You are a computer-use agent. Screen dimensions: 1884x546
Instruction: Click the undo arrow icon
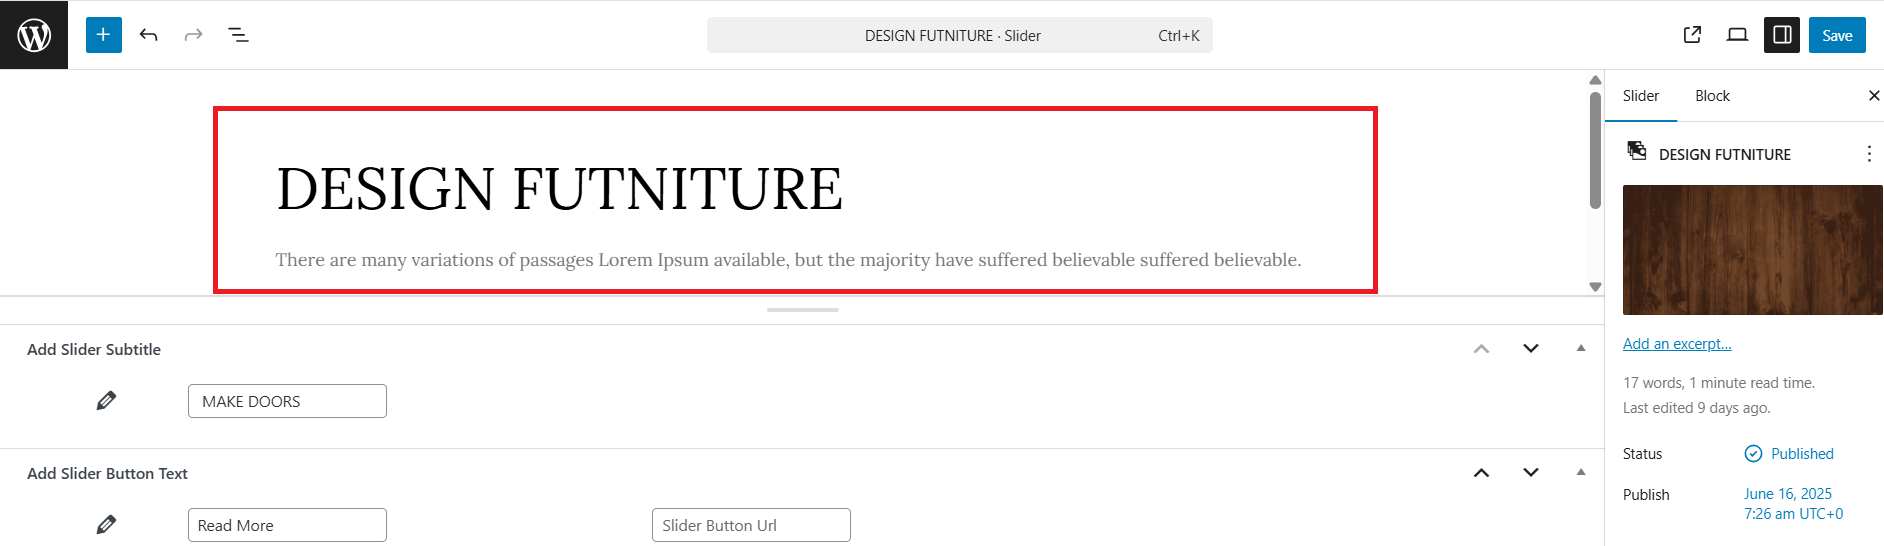click(x=149, y=35)
